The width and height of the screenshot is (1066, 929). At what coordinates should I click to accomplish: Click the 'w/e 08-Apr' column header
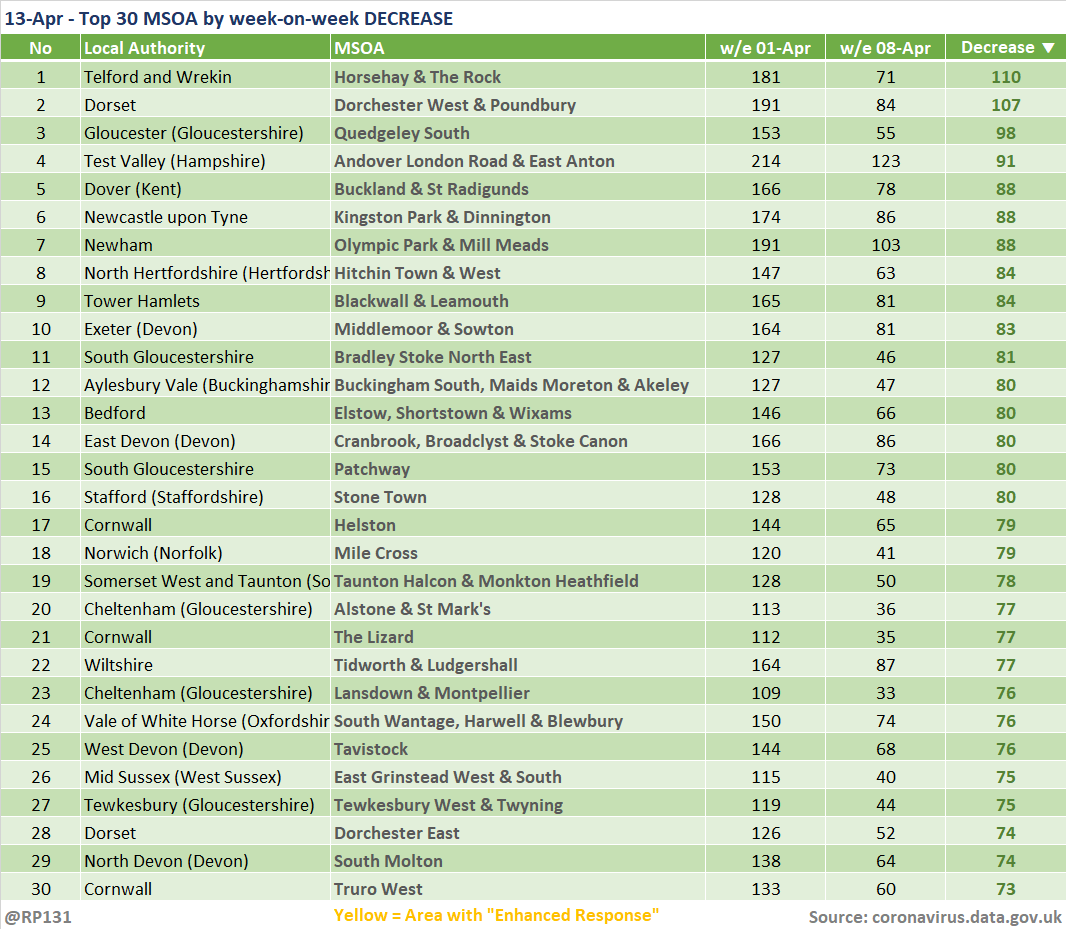pos(885,48)
